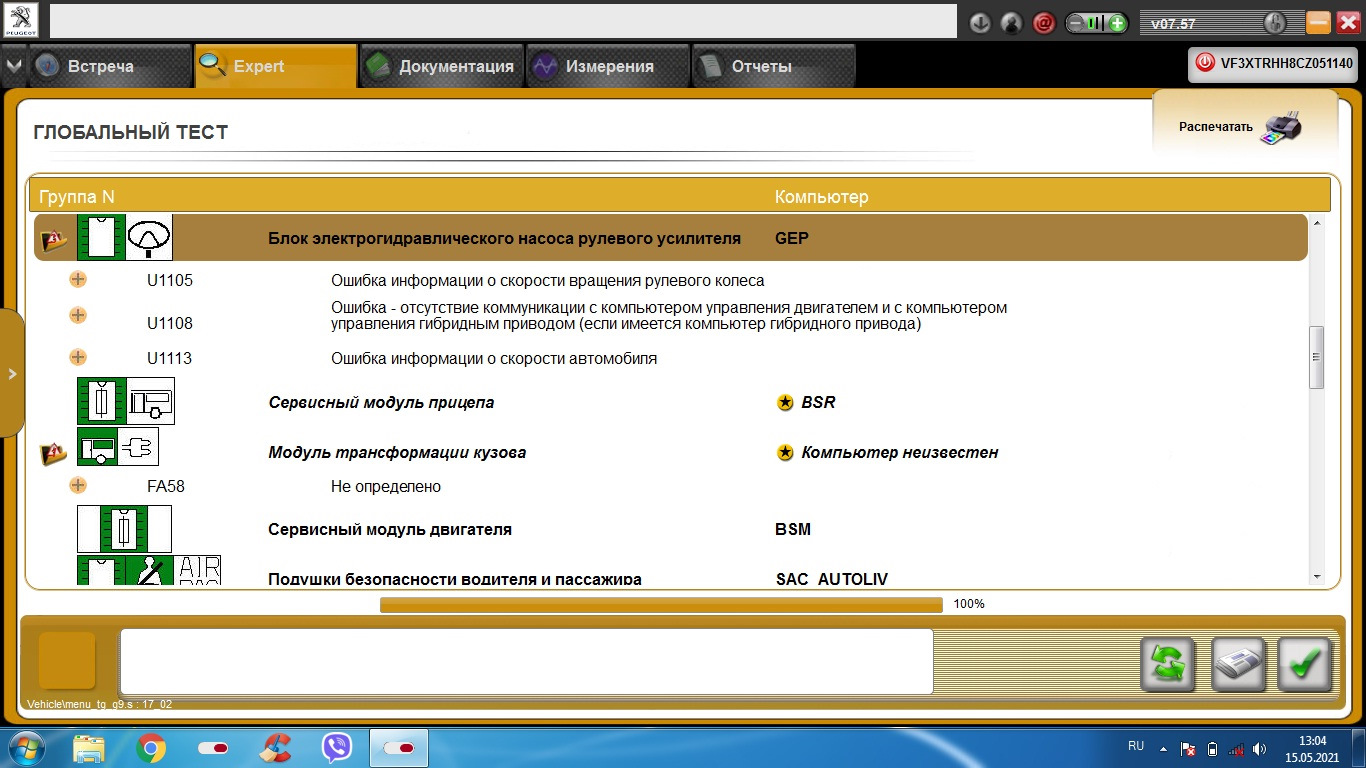The width and height of the screenshot is (1366, 768).
Task: Click the vertical scrollbar thumb in list
Action: coord(1316,357)
